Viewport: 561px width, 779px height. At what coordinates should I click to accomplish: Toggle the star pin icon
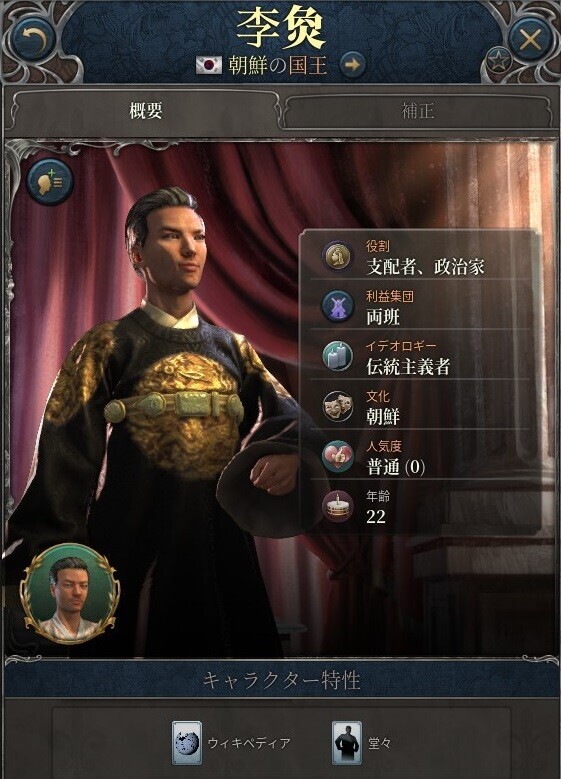pos(498,61)
